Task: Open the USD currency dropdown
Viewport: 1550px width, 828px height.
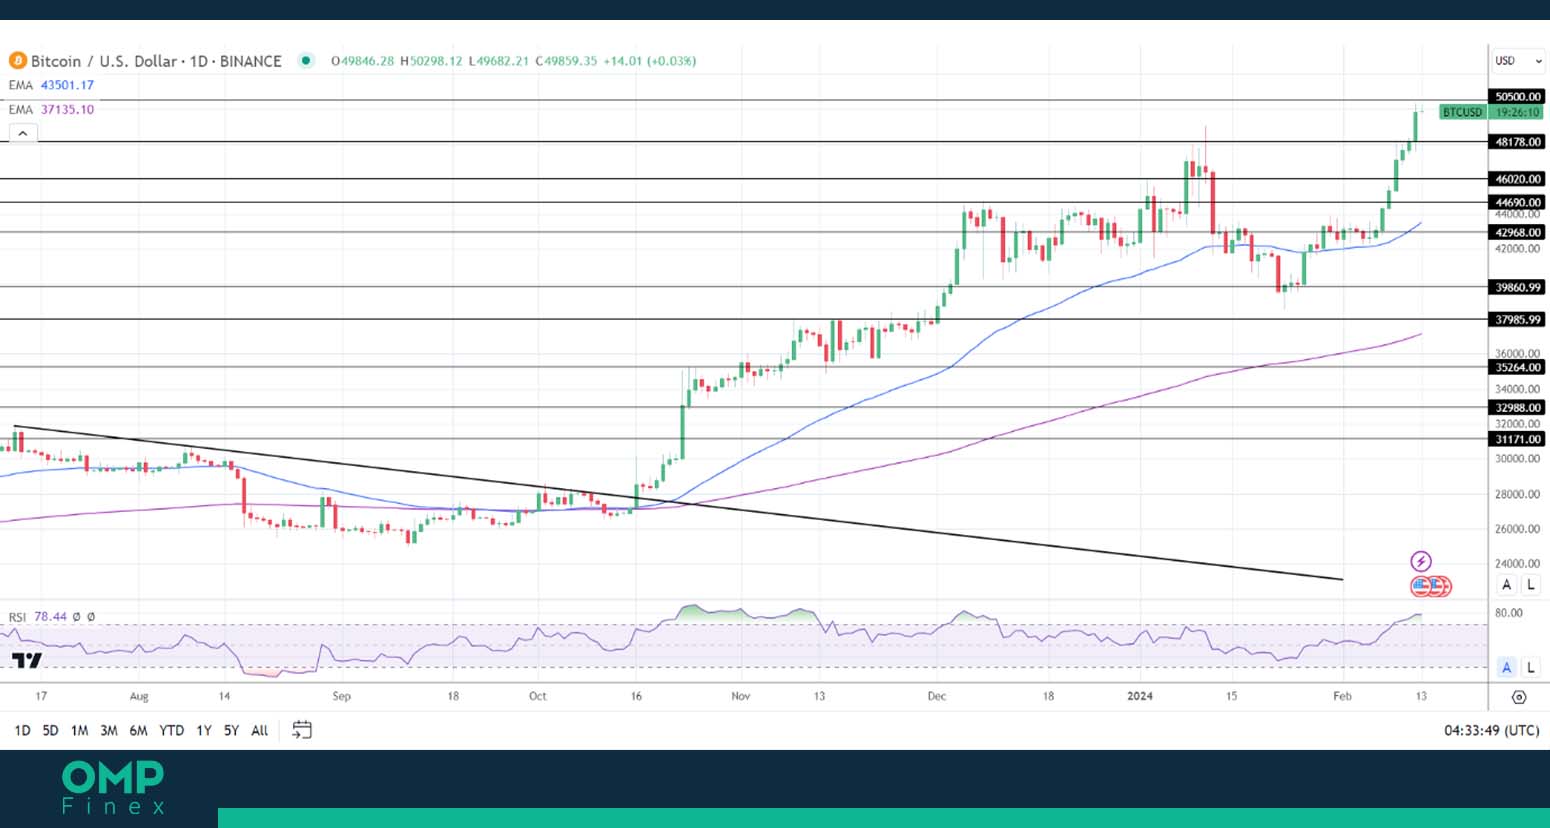Action: click(x=1518, y=61)
